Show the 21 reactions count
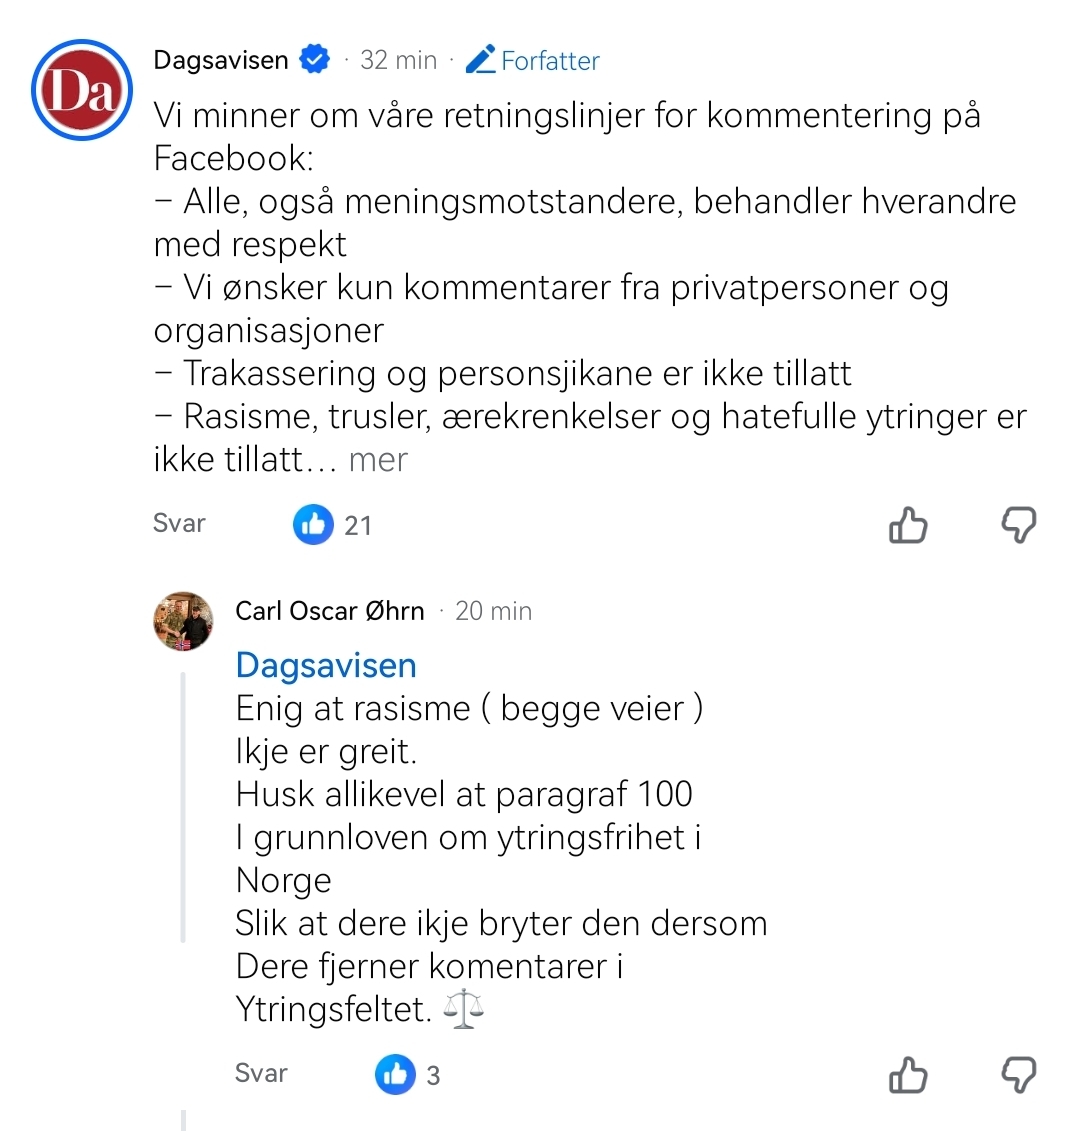Image resolution: width=1080 pixels, height=1131 pixels. (358, 525)
